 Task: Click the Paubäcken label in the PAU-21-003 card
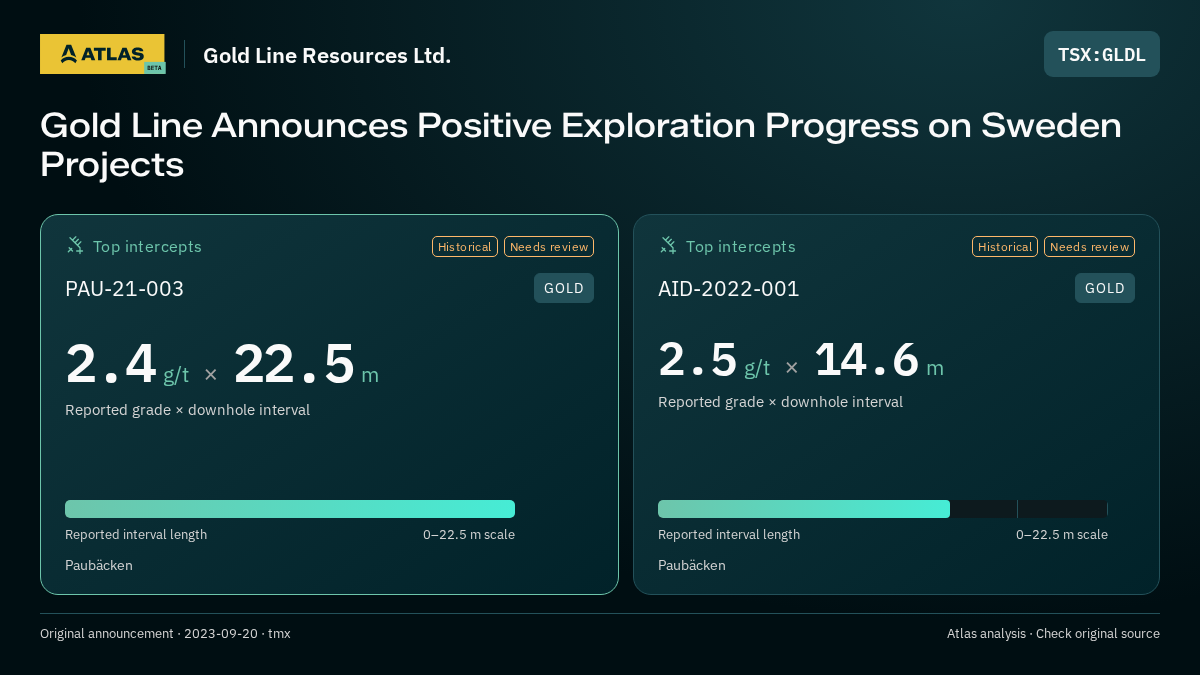99,565
